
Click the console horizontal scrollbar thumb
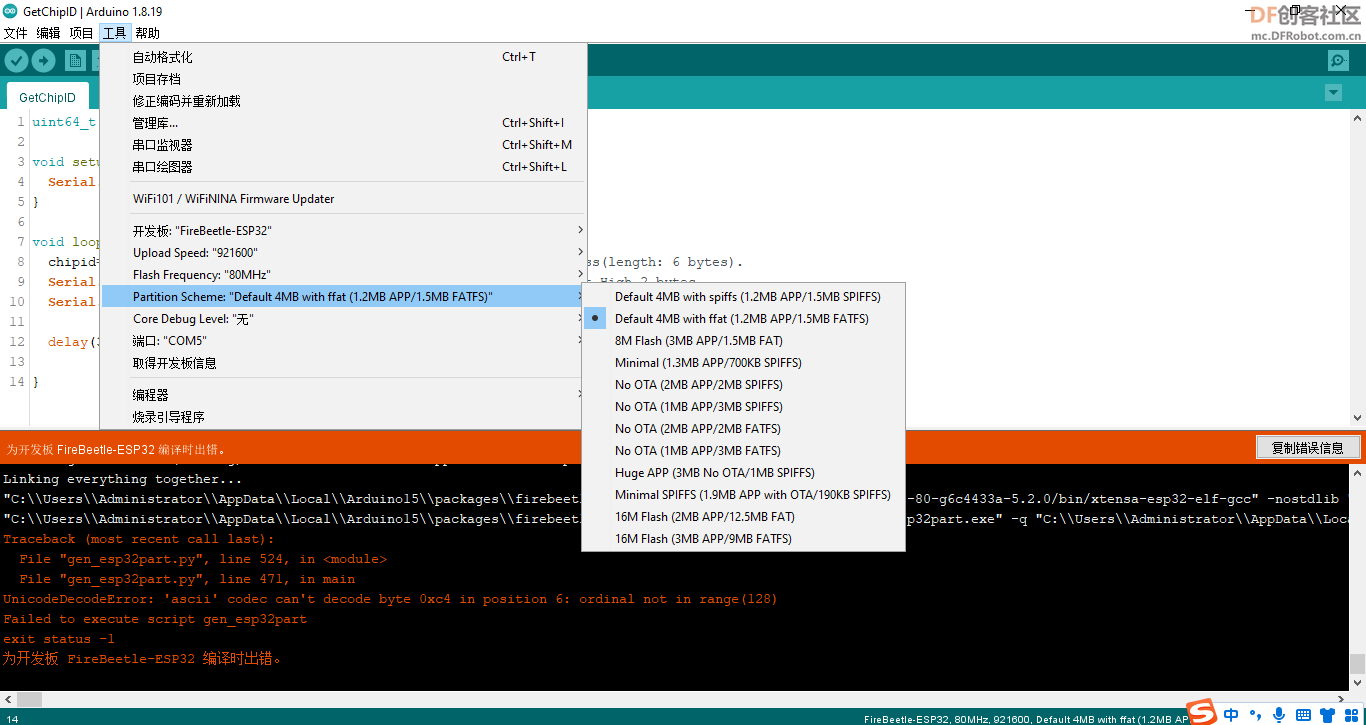(x=30, y=699)
